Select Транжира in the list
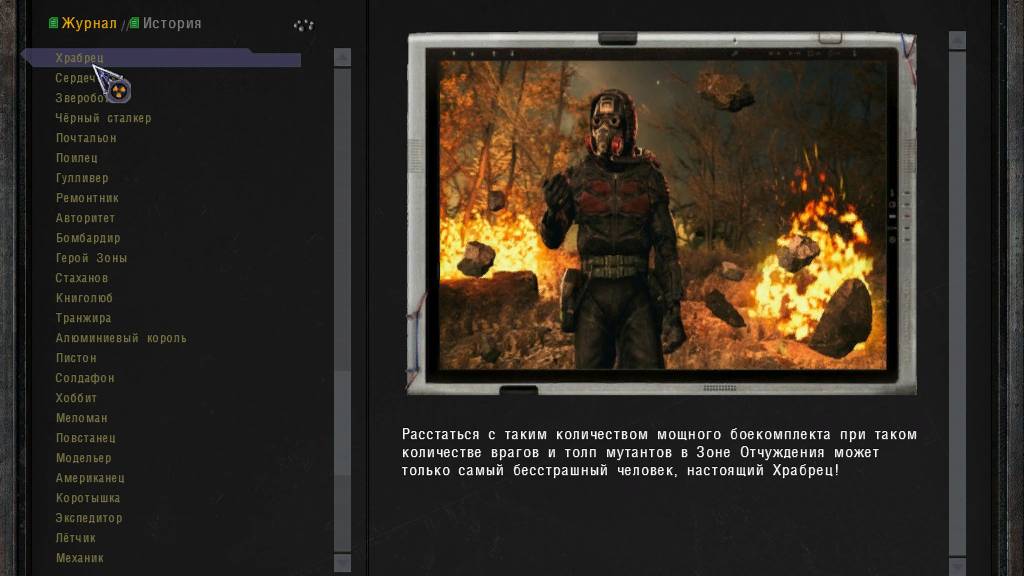The width and height of the screenshot is (1024, 576). point(83,318)
